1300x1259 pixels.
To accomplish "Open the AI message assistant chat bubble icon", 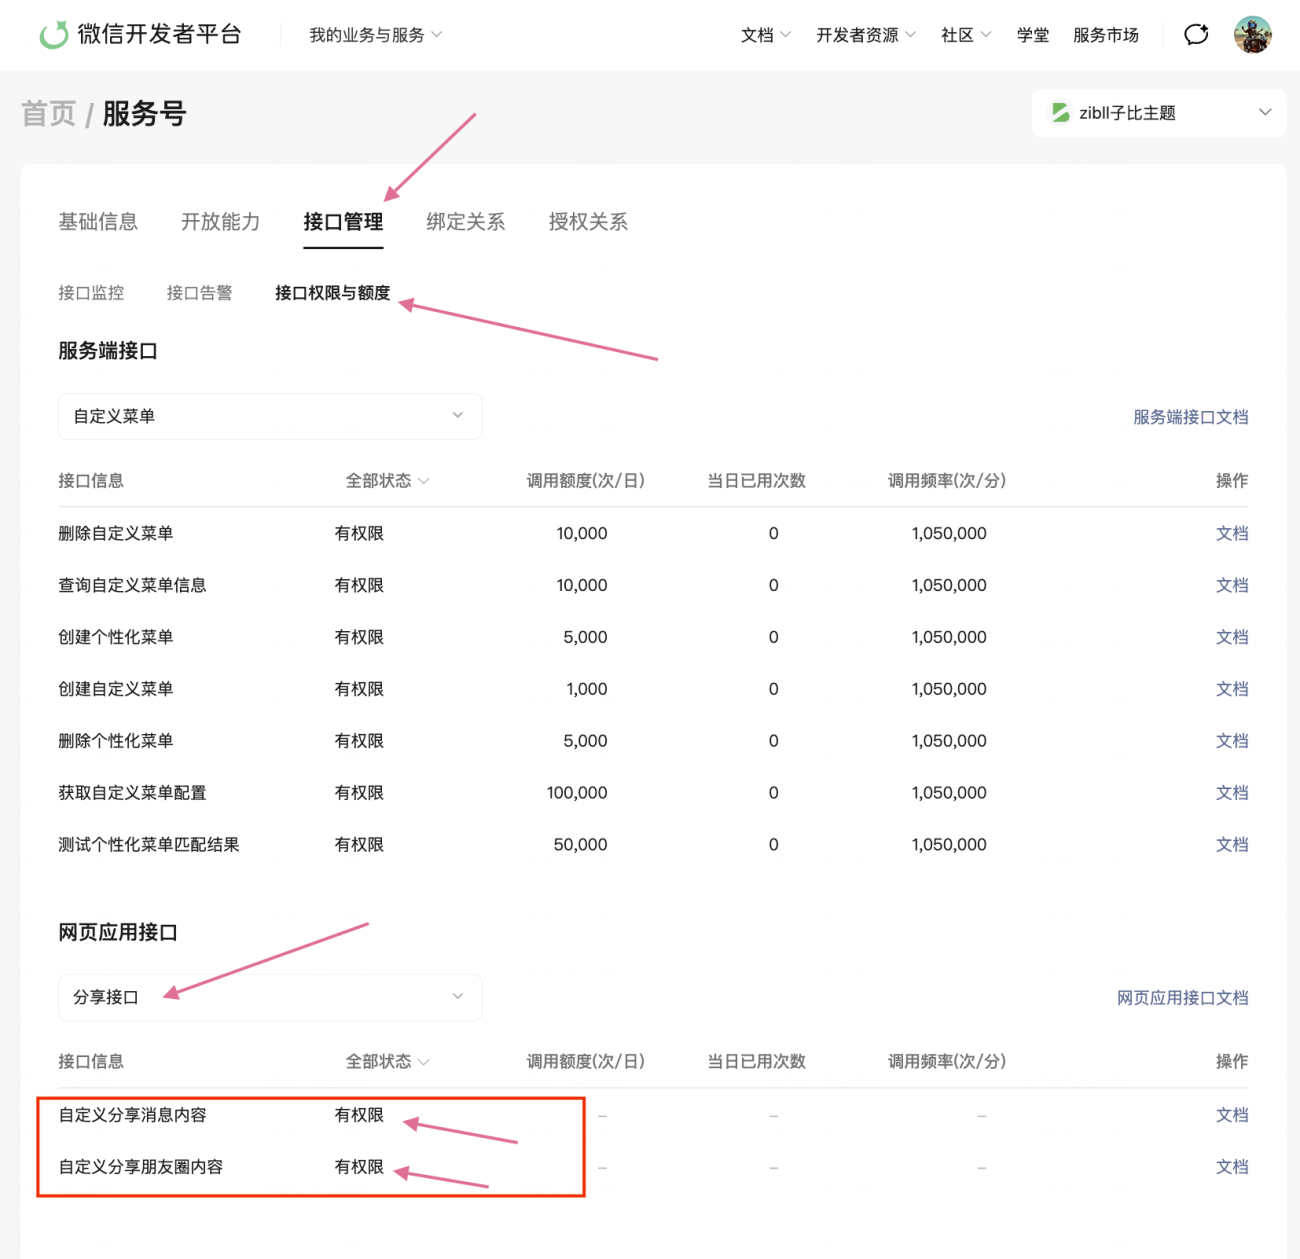I will click(x=1196, y=34).
